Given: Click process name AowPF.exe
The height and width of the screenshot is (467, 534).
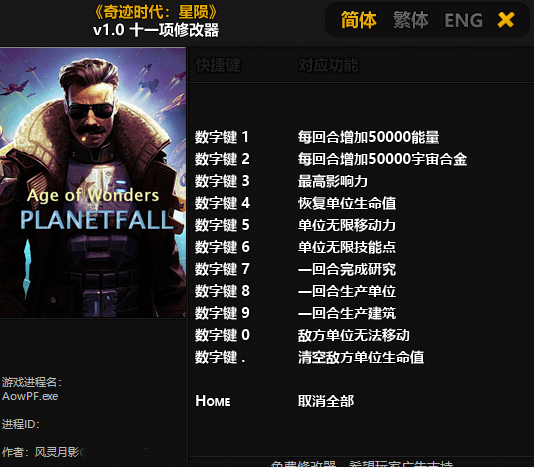Looking at the screenshot, I should click(x=30, y=396).
